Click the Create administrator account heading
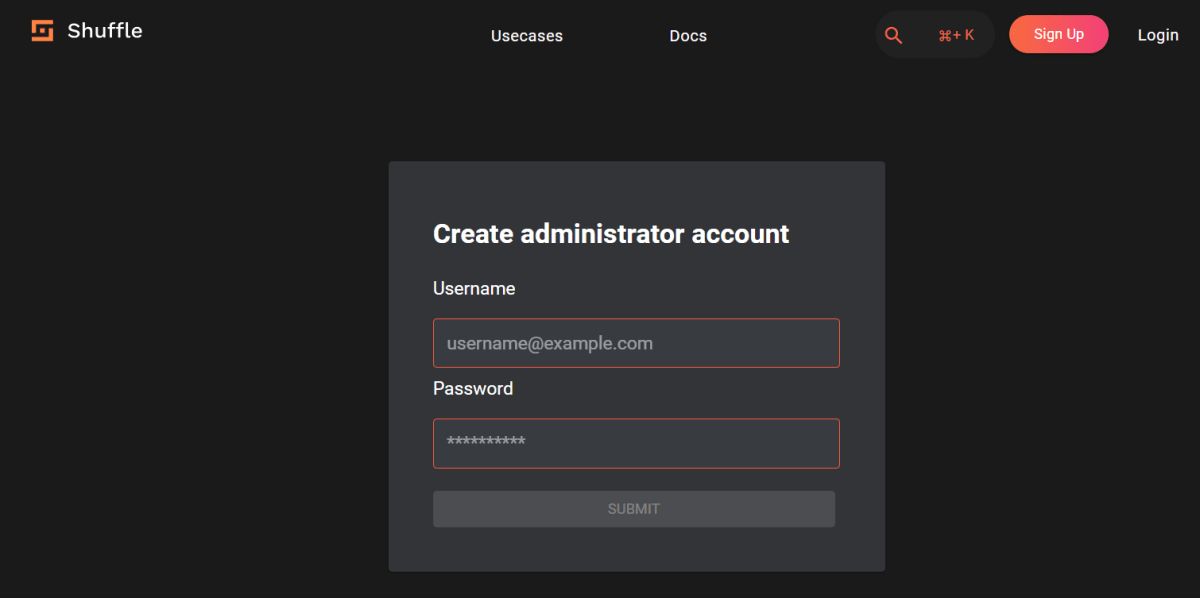This screenshot has height=598, width=1200. click(x=610, y=233)
